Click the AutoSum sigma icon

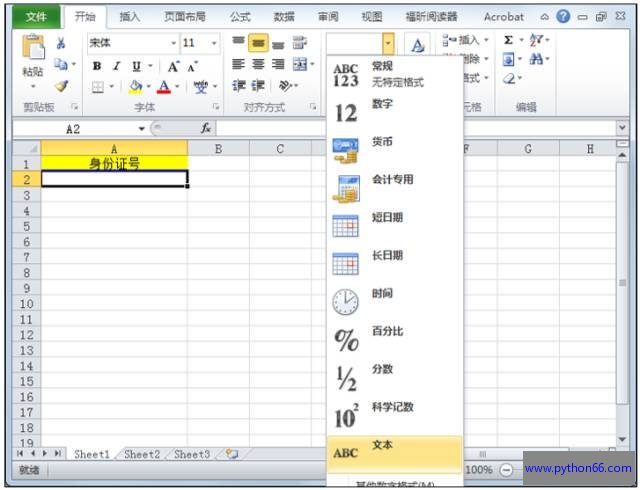pyautogui.click(x=508, y=40)
